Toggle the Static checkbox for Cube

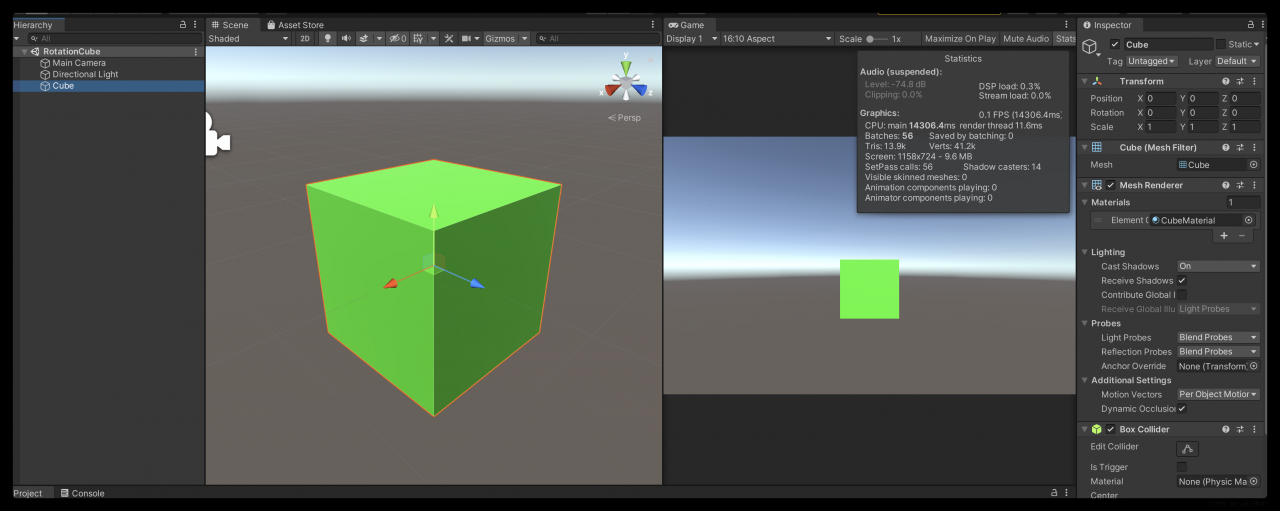(x=1220, y=44)
